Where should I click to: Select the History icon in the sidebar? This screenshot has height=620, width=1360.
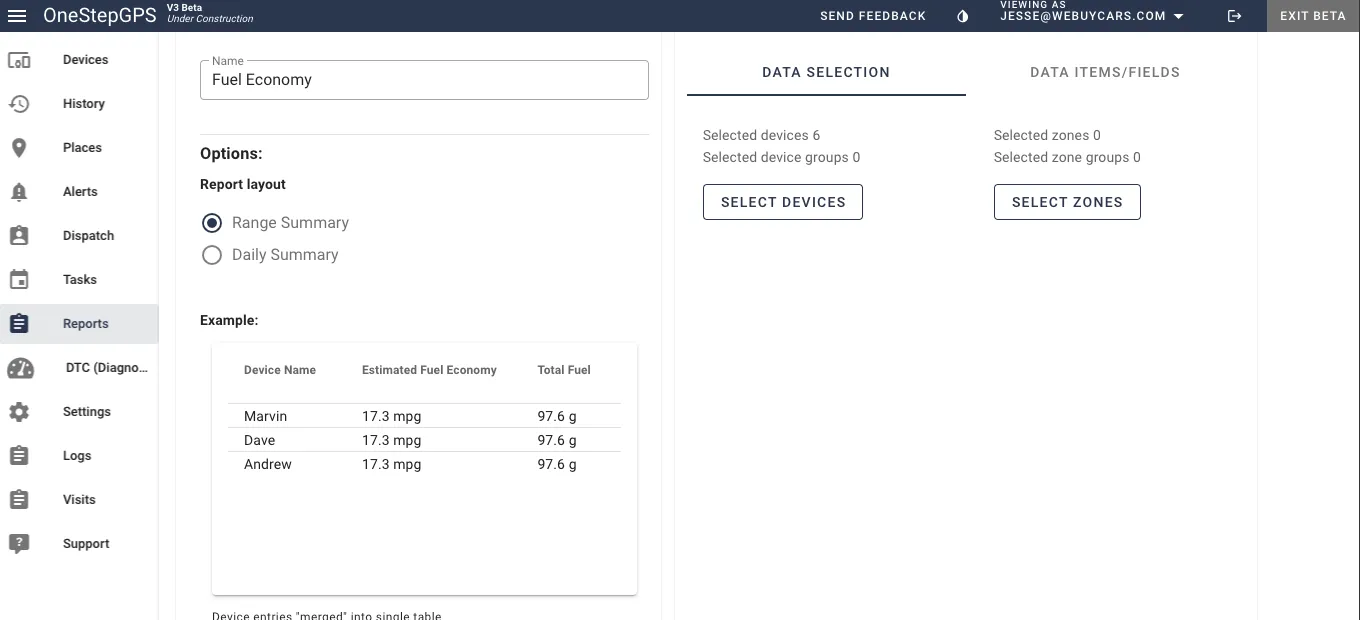pos(19,104)
